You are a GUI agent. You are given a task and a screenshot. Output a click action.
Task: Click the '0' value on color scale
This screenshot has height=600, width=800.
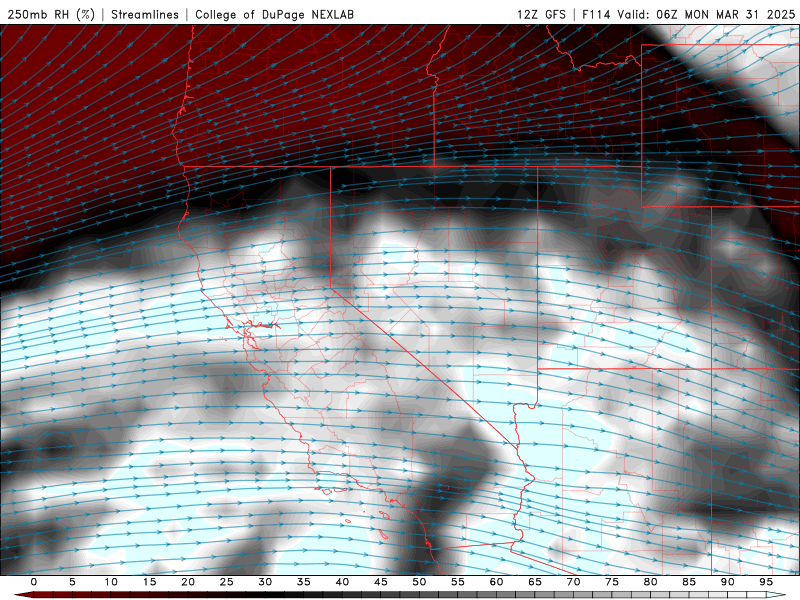coord(34,582)
